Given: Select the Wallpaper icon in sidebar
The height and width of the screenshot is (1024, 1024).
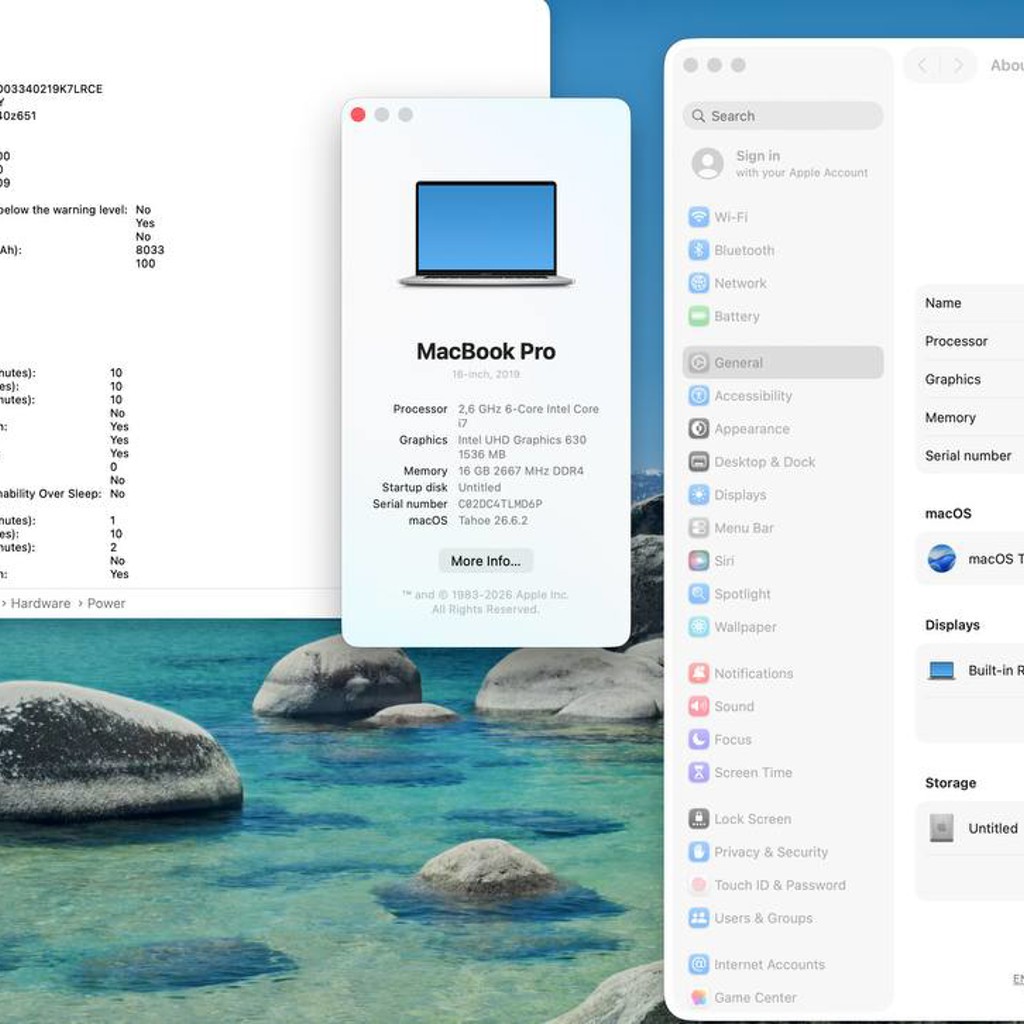Looking at the screenshot, I should [x=698, y=627].
